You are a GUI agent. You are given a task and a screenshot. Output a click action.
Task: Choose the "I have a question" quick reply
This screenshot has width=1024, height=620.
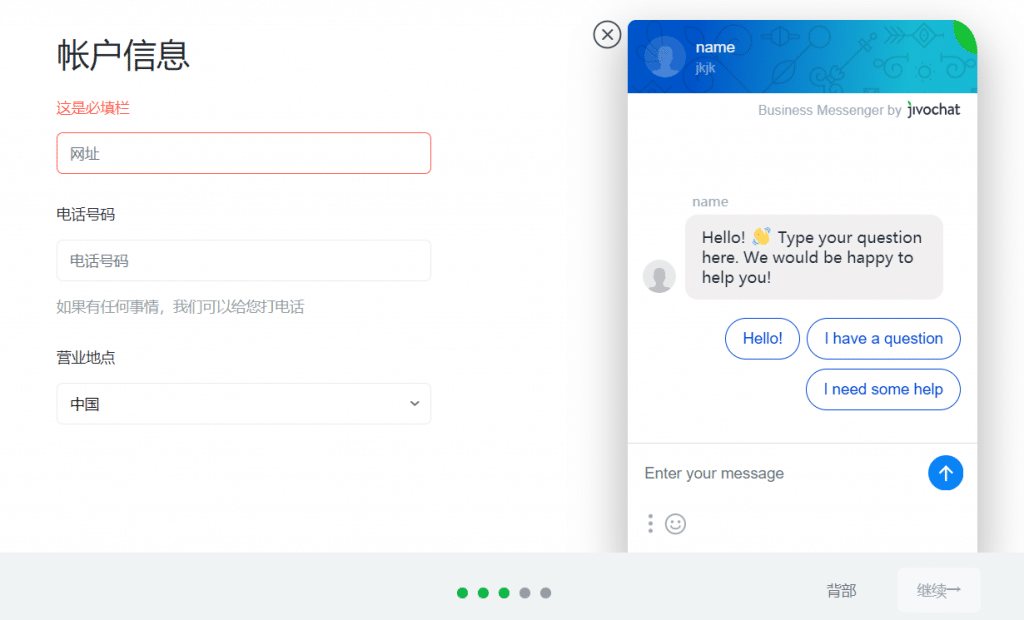point(883,338)
